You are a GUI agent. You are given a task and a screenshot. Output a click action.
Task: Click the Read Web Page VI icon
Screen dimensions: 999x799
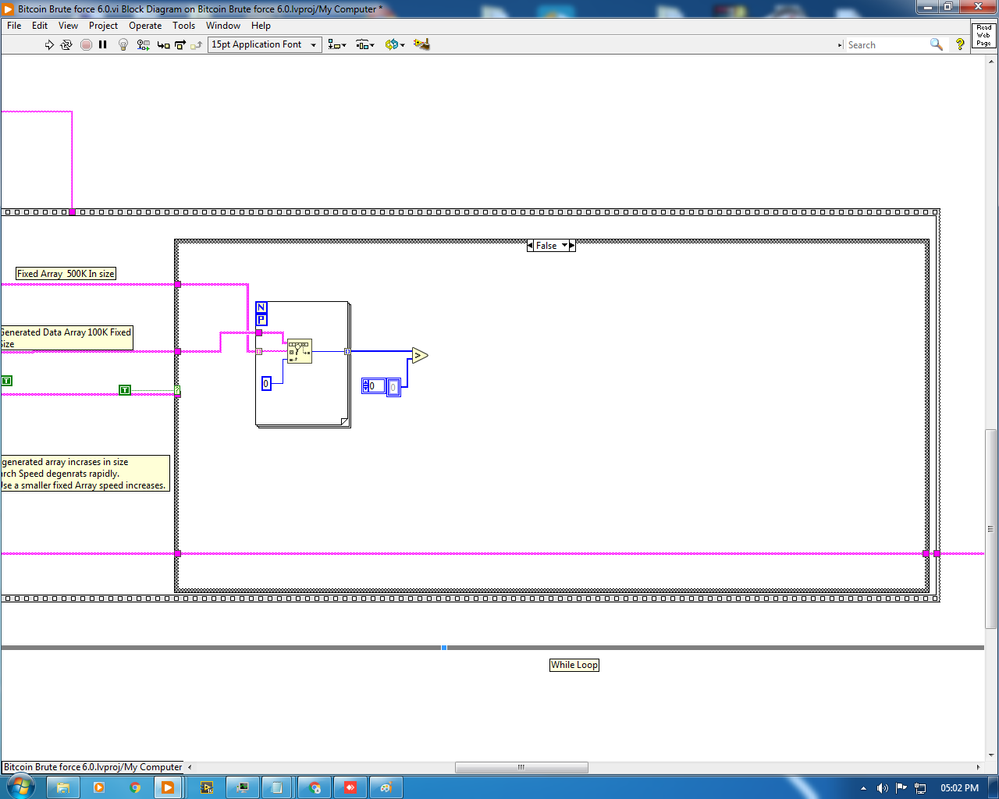pos(984,35)
